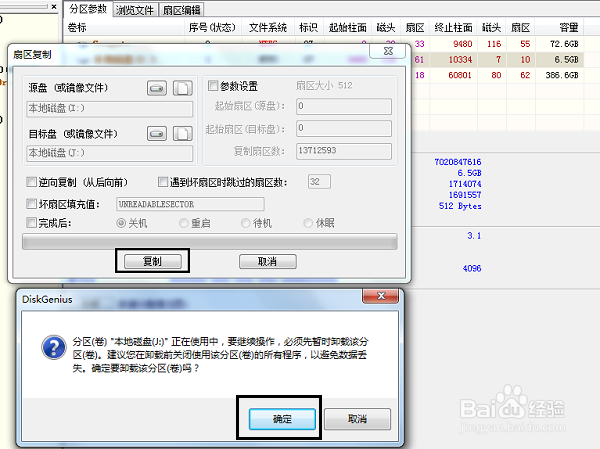Click the 复制 button
This screenshot has width=600, height=449.
coord(153,261)
